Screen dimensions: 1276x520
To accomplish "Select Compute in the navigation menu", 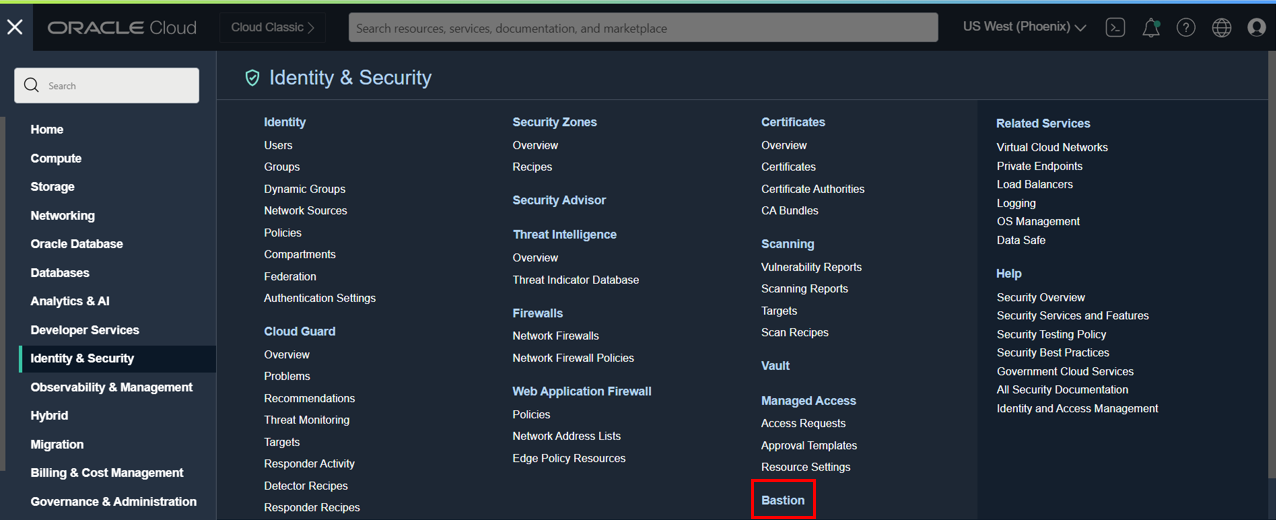I will [56, 158].
